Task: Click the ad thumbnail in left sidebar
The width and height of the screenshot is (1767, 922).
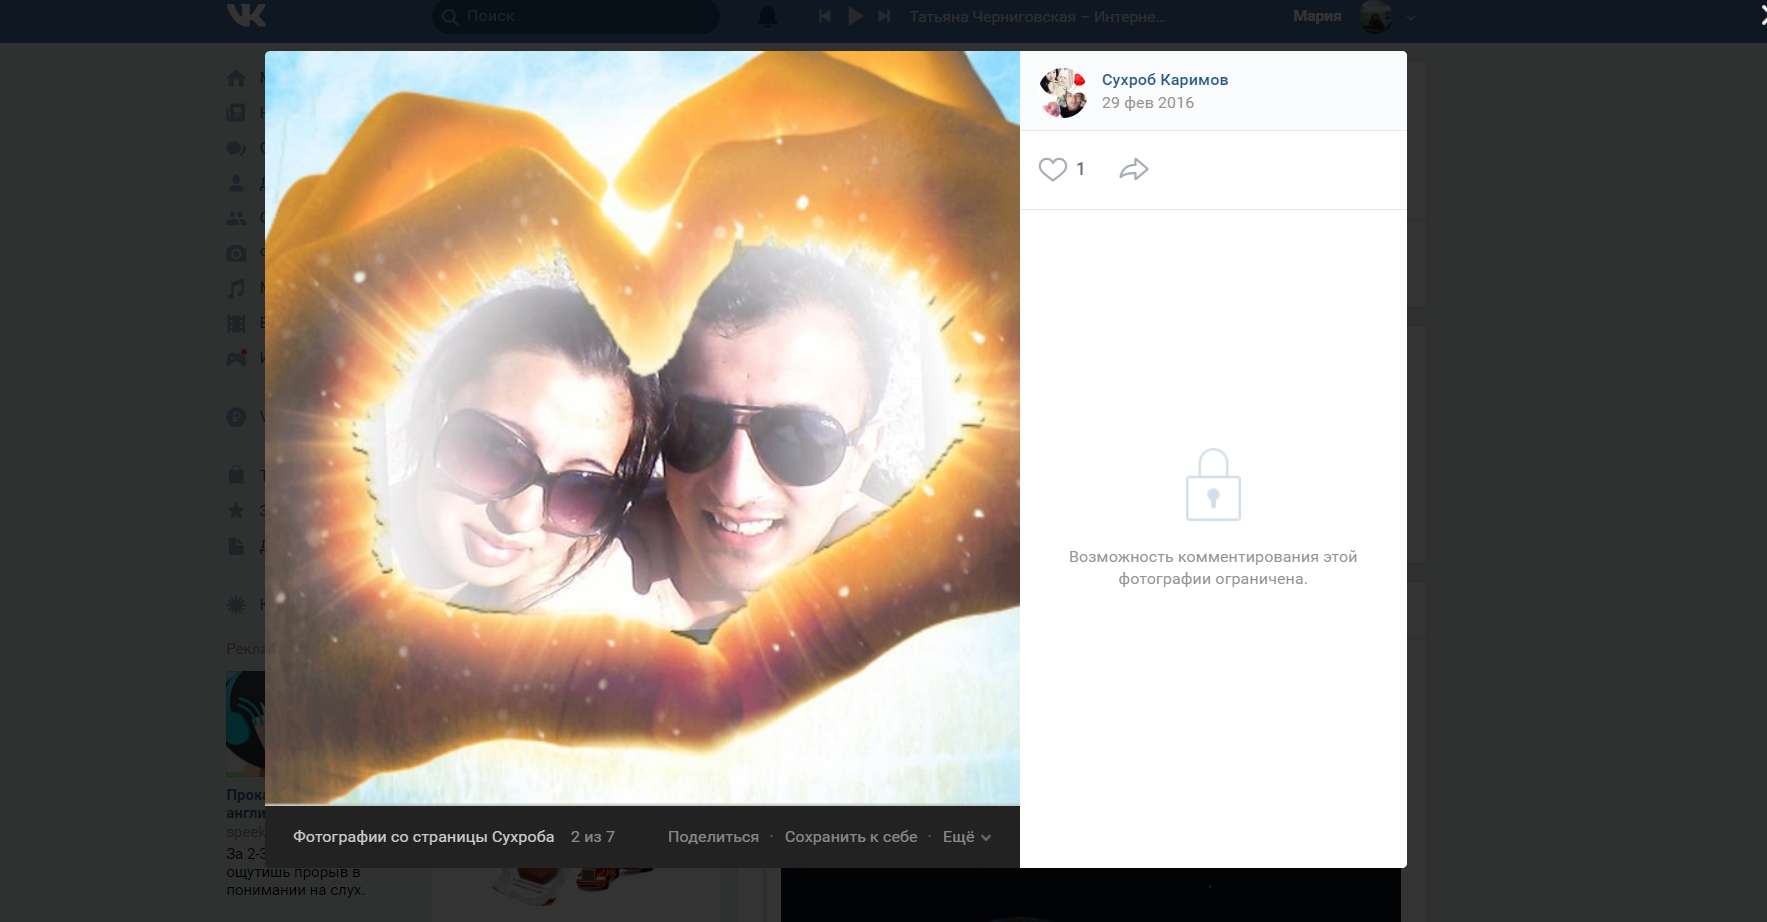Action: [245, 724]
